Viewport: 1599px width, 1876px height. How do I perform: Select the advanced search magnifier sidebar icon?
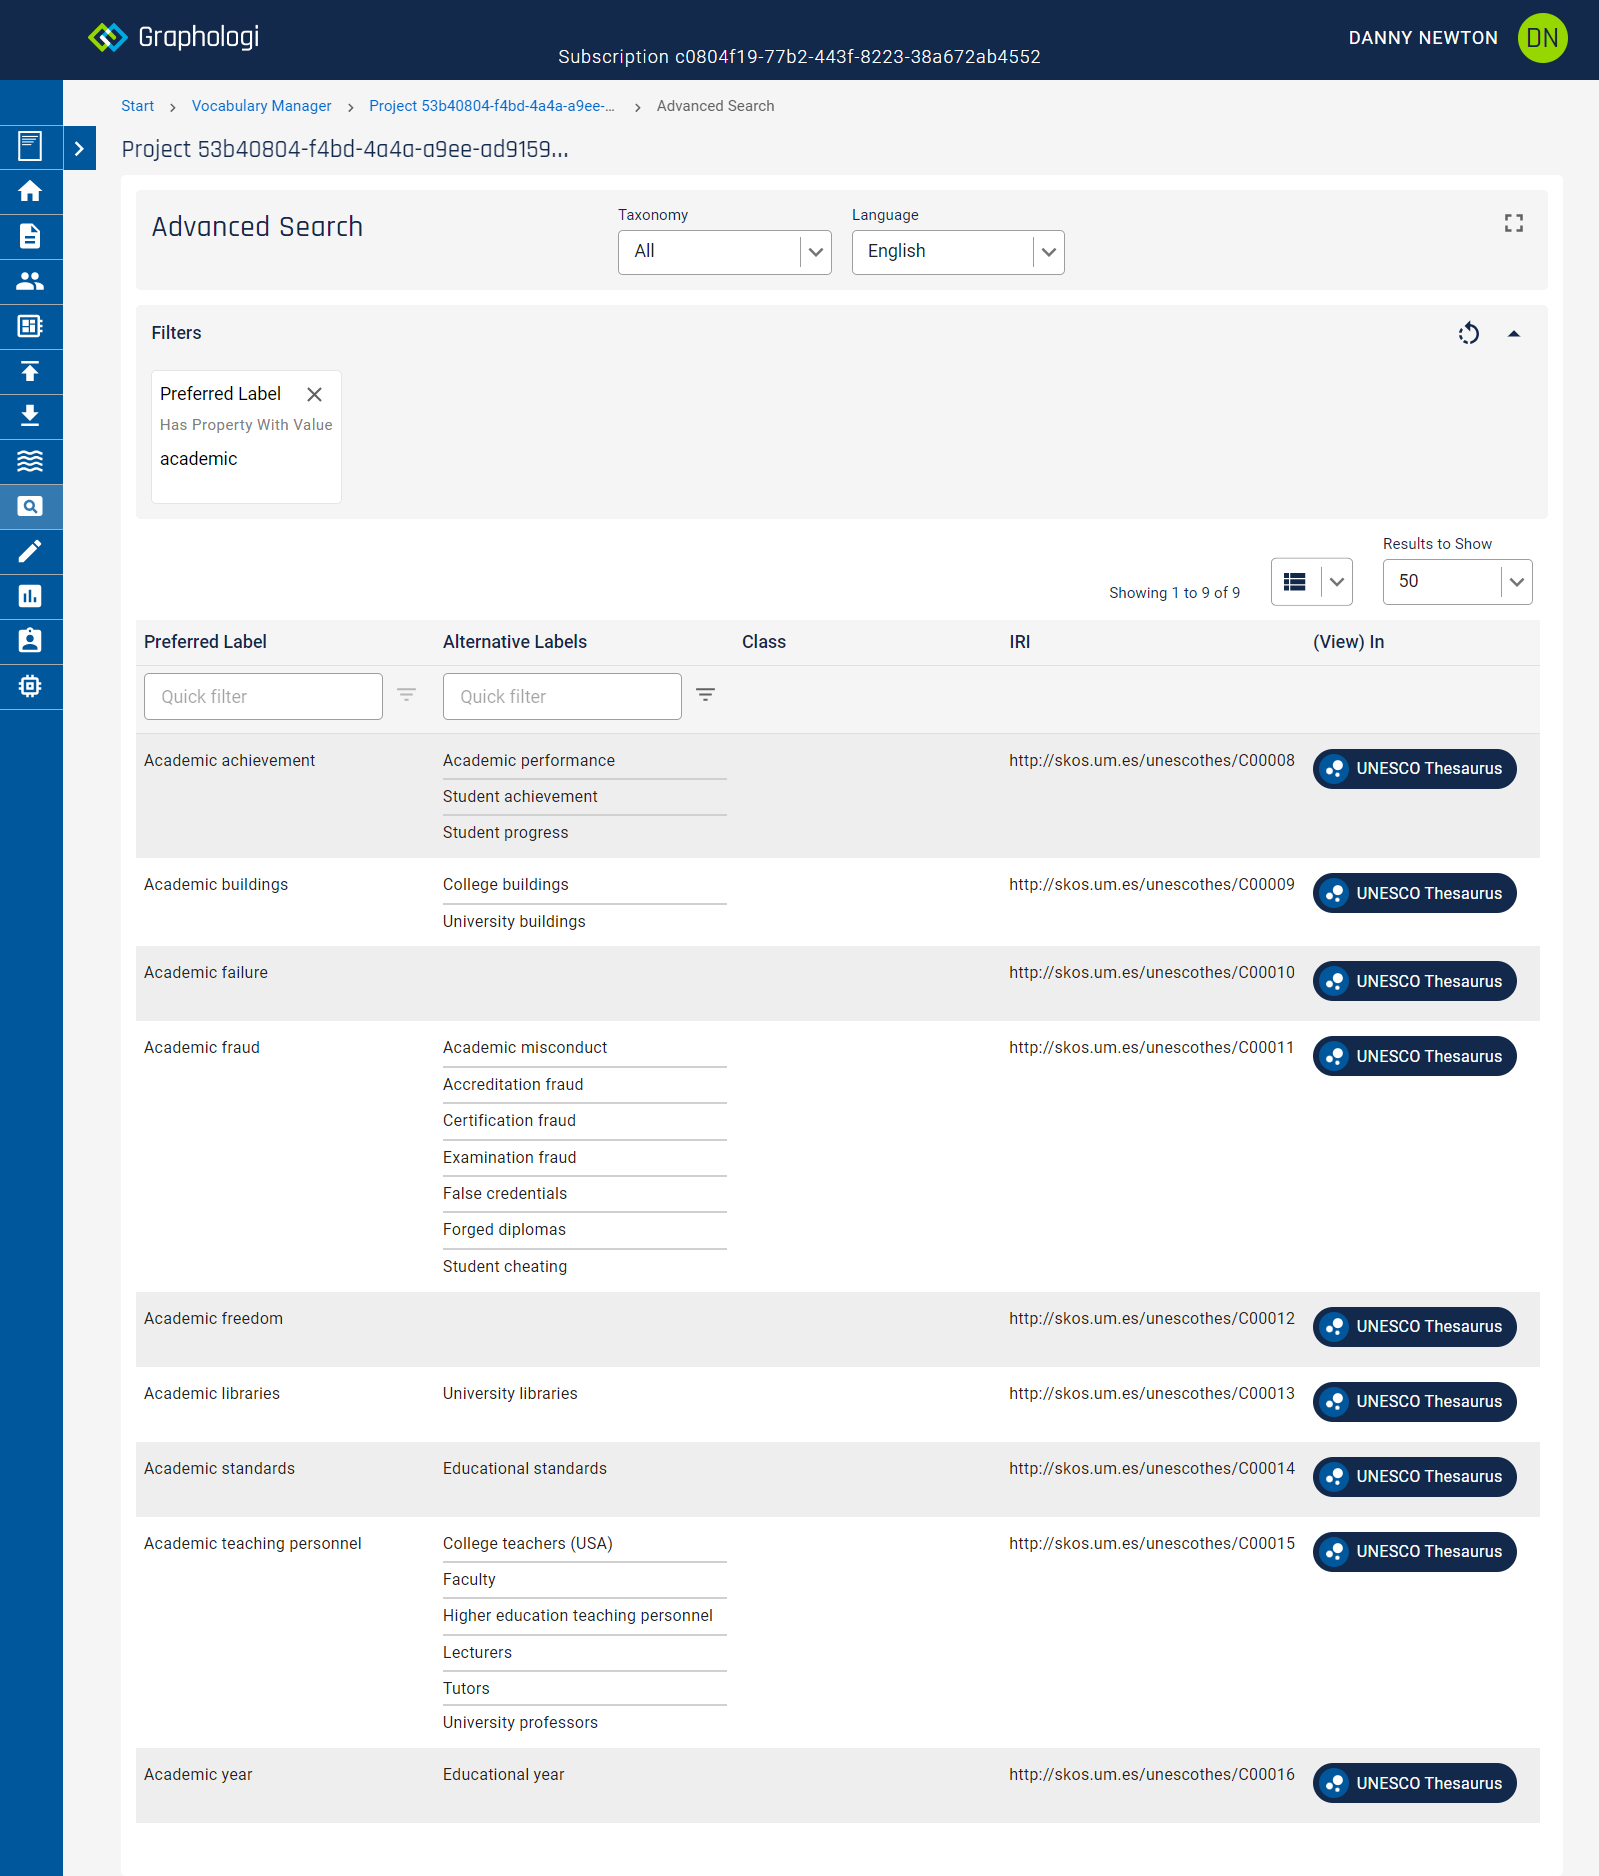click(31, 506)
